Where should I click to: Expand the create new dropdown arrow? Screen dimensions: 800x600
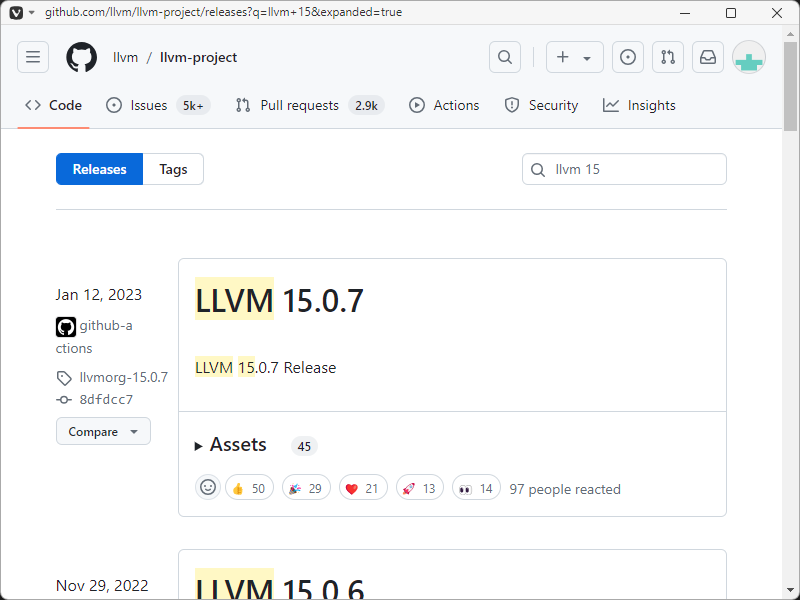coord(587,58)
